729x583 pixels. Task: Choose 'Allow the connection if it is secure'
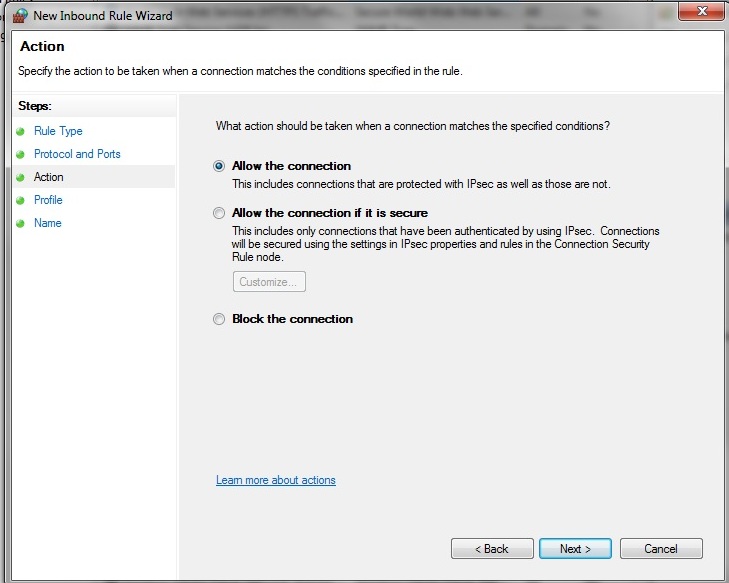219,213
